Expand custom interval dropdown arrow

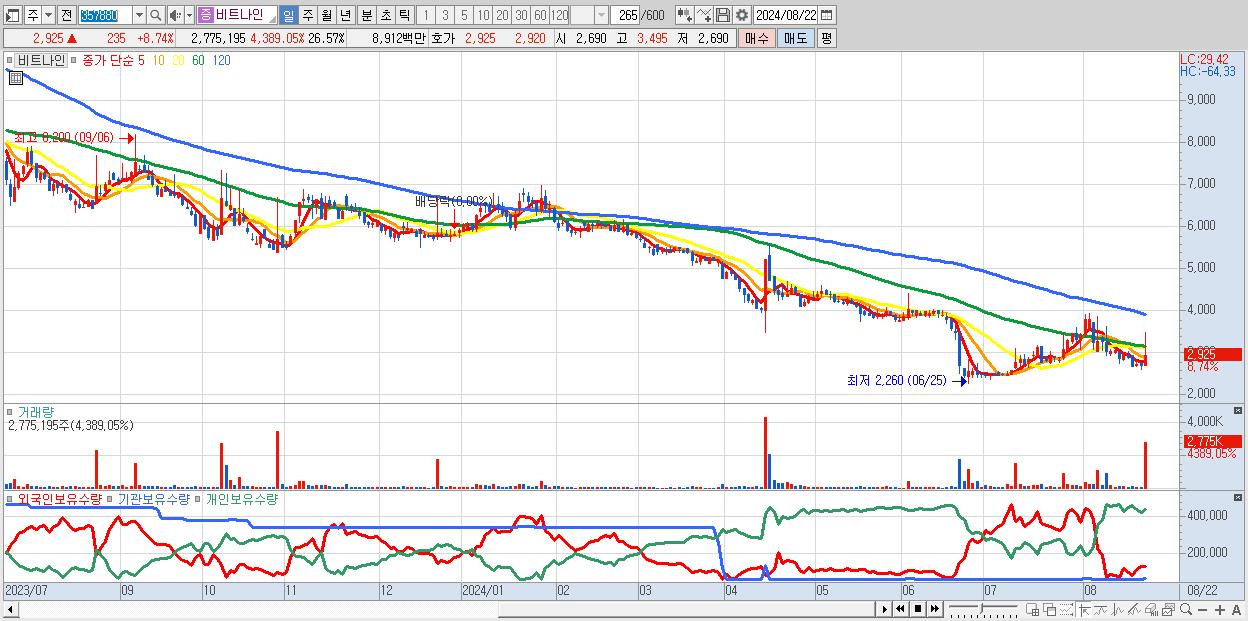[x=601, y=15]
